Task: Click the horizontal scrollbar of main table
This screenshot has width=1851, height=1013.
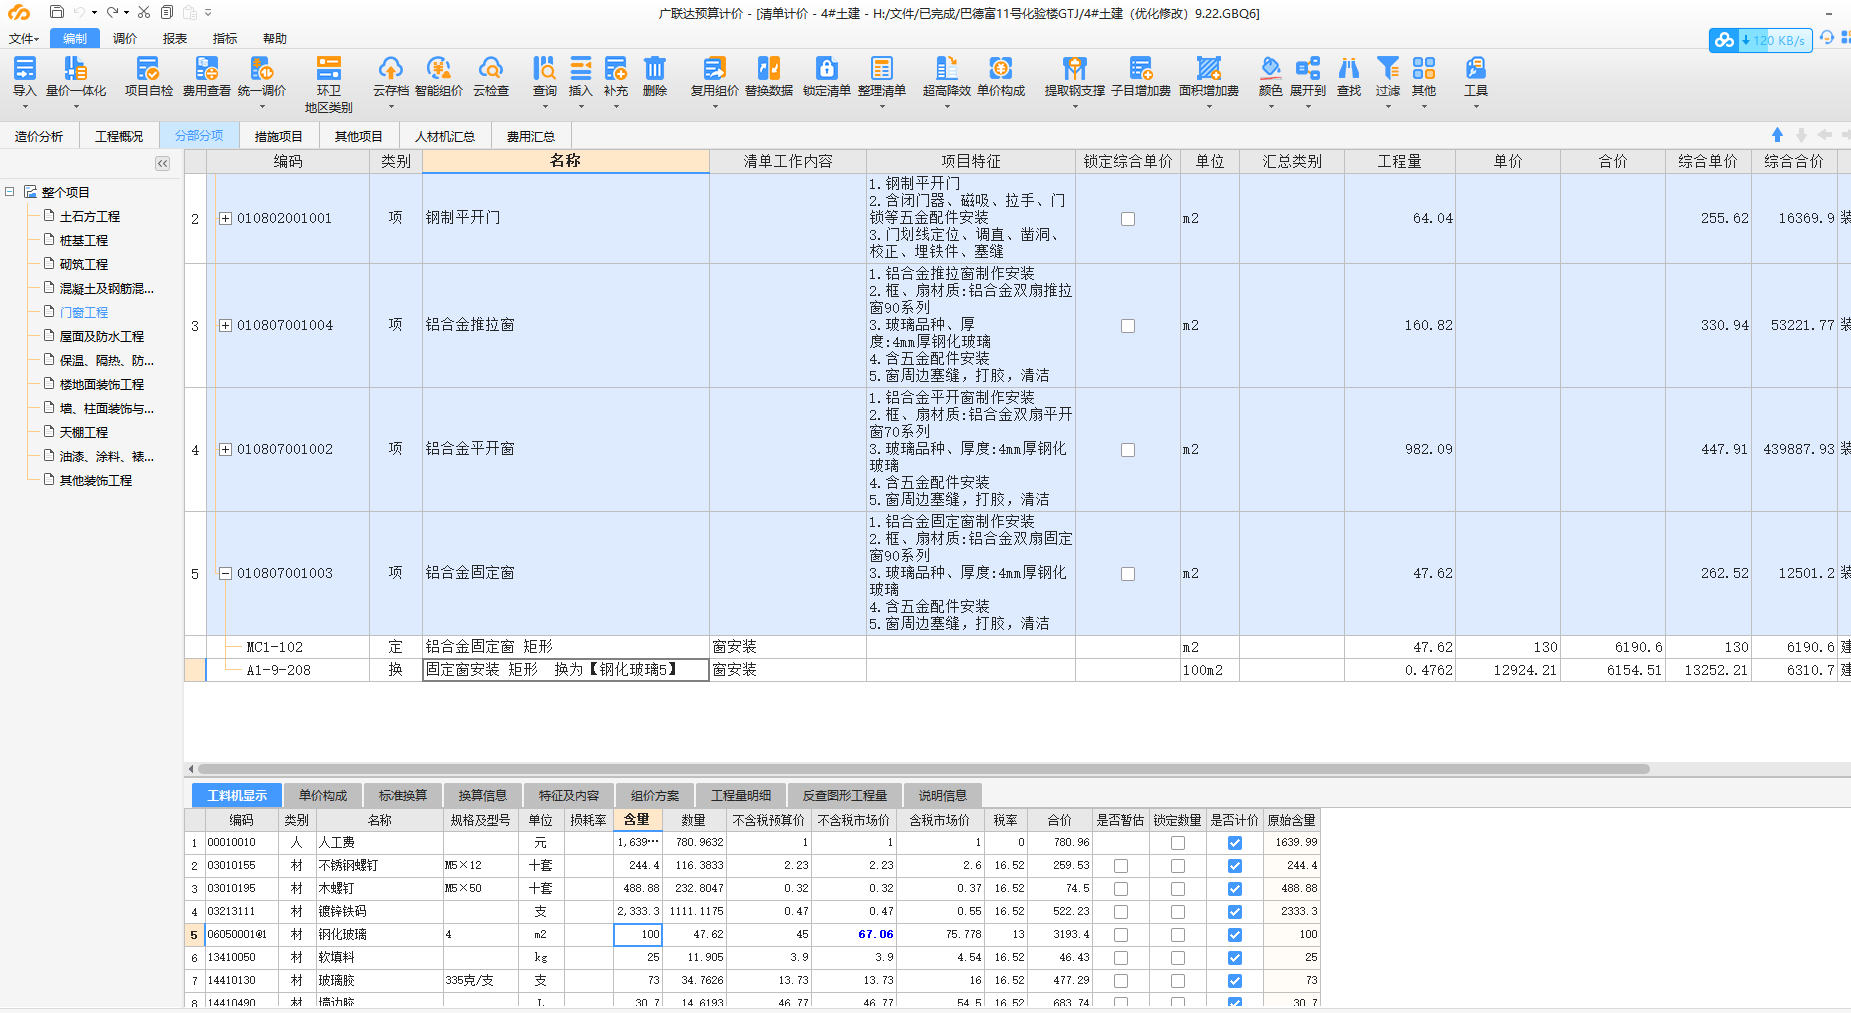Action: point(924,769)
